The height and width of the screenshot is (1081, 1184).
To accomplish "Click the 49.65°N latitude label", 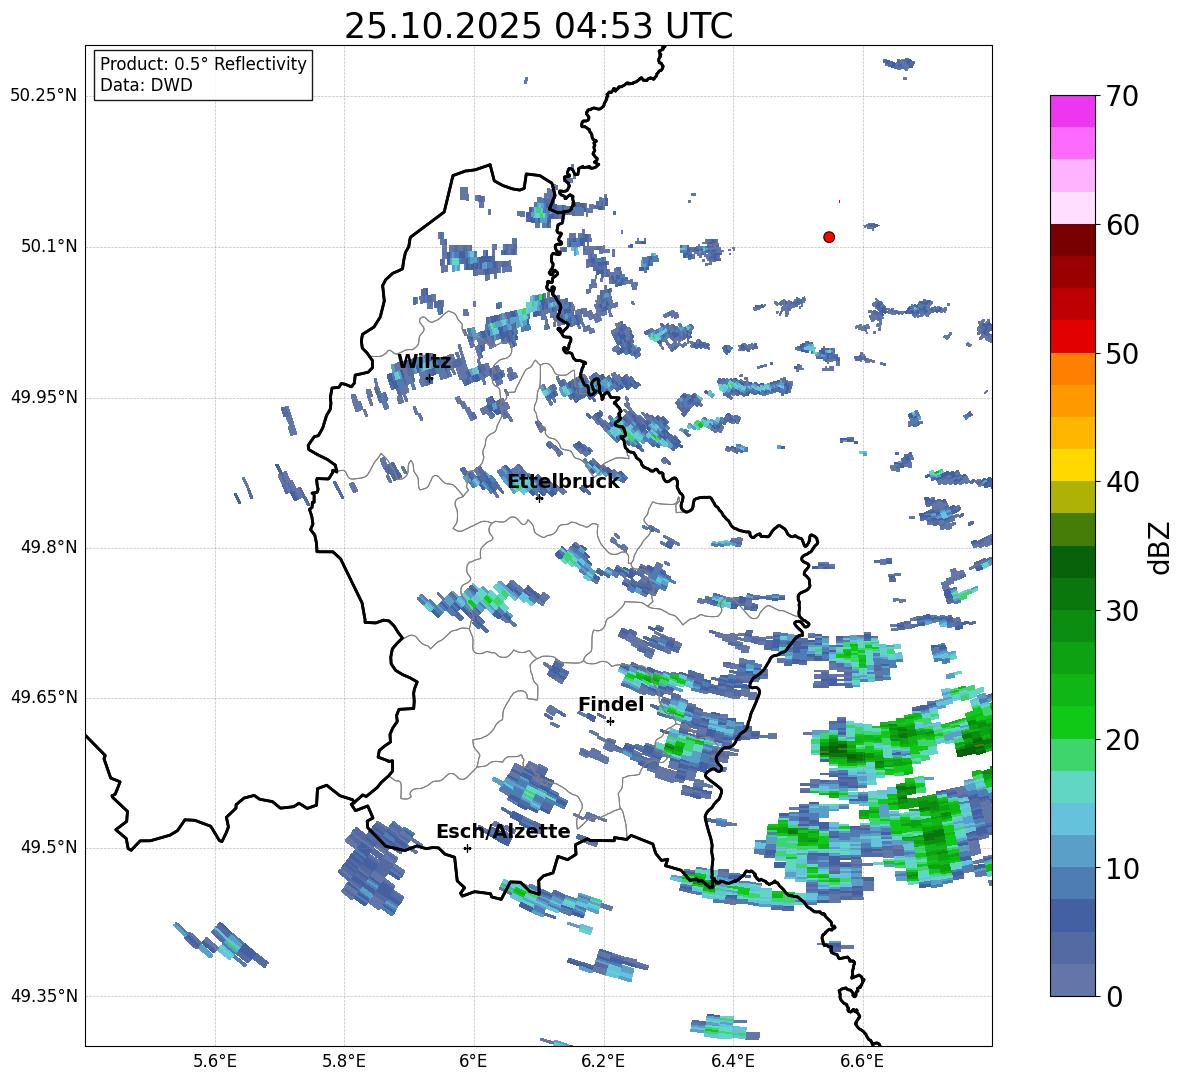I will 44,697.
